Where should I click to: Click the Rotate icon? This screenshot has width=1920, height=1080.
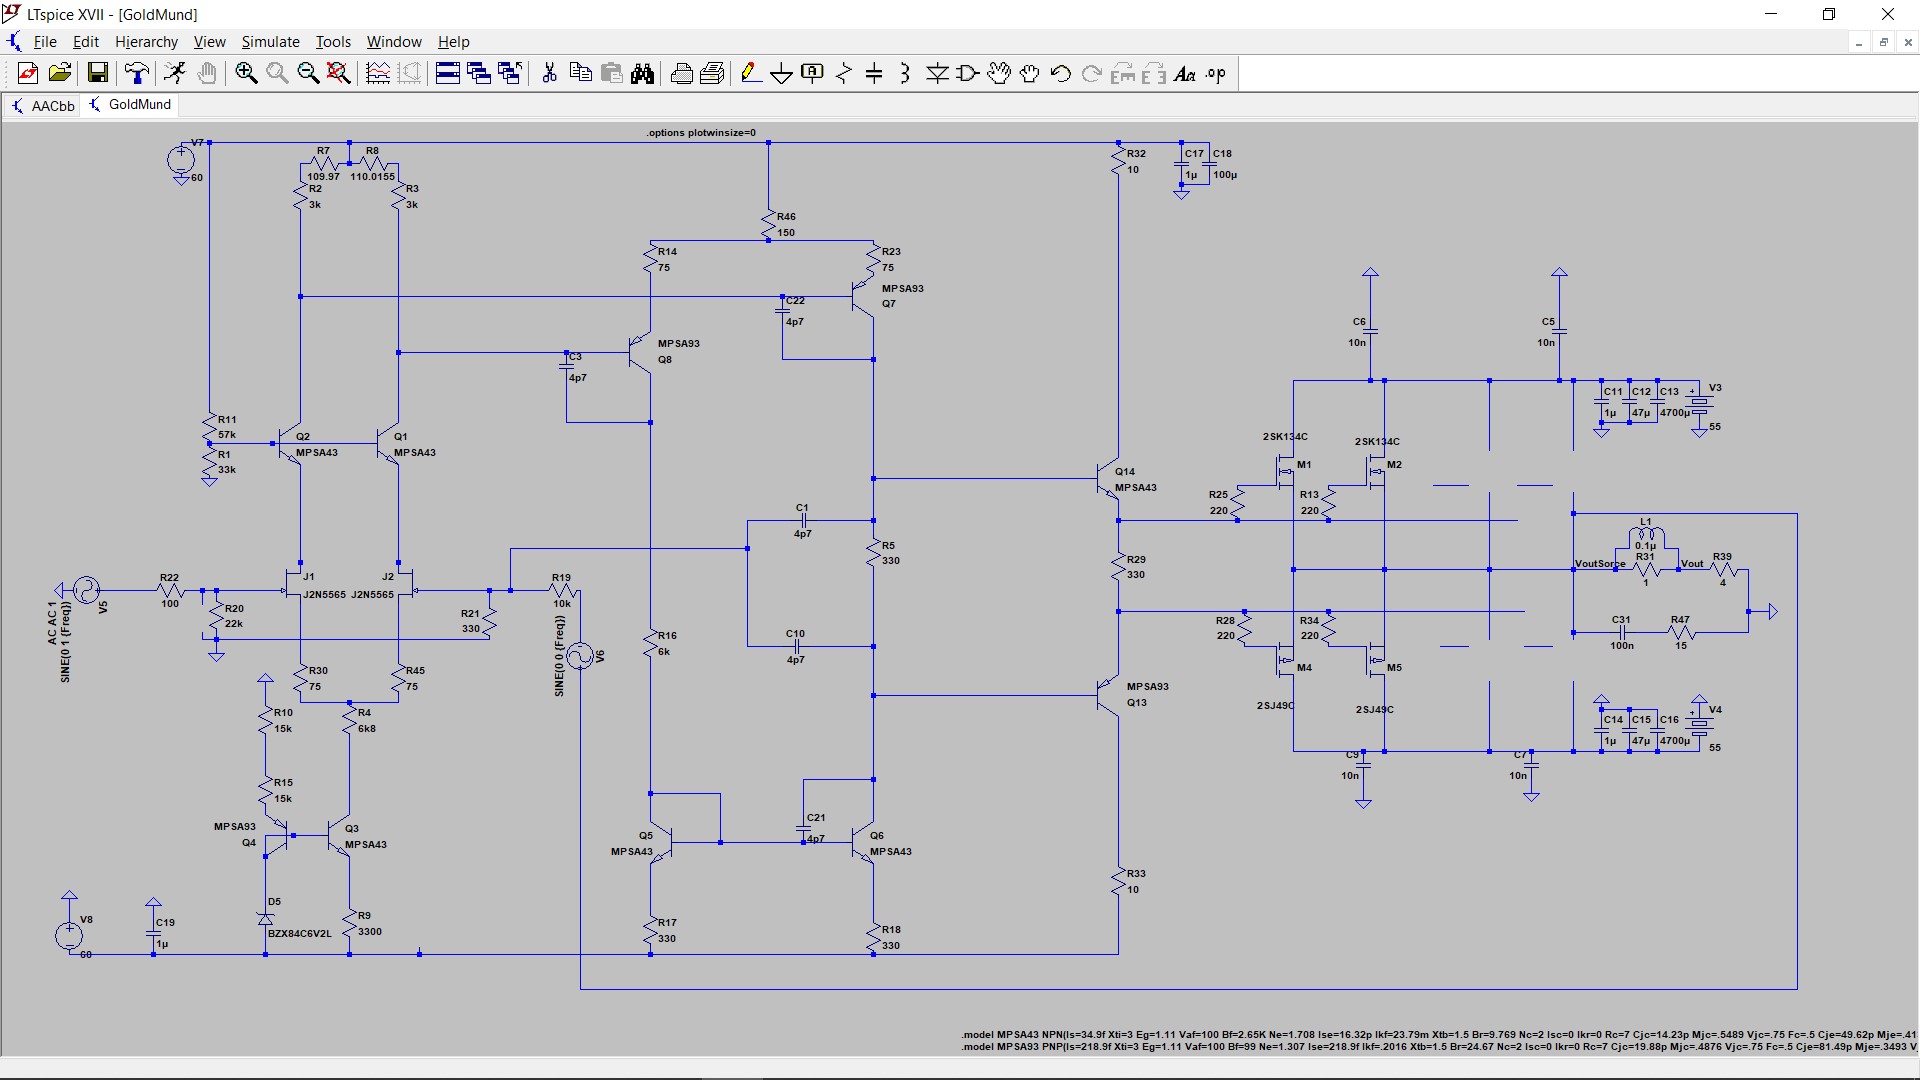coord(1123,73)
